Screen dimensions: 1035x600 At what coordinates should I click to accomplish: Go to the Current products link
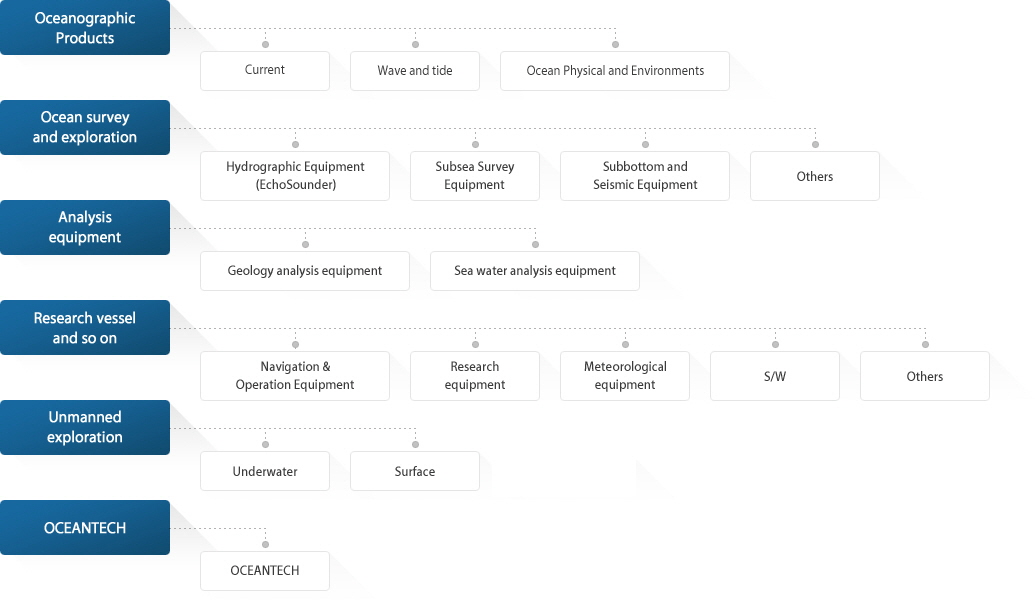click(265, 71)
